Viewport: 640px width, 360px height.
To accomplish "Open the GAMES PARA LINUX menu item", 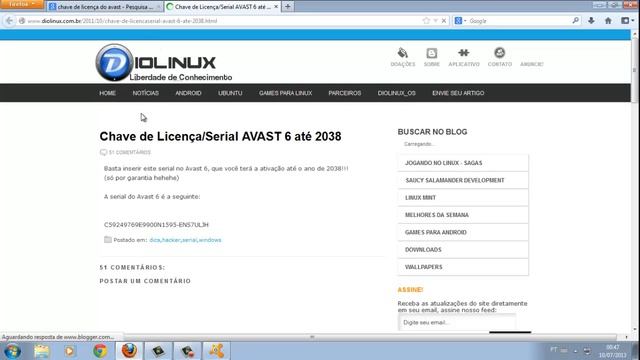I will 285,93.
